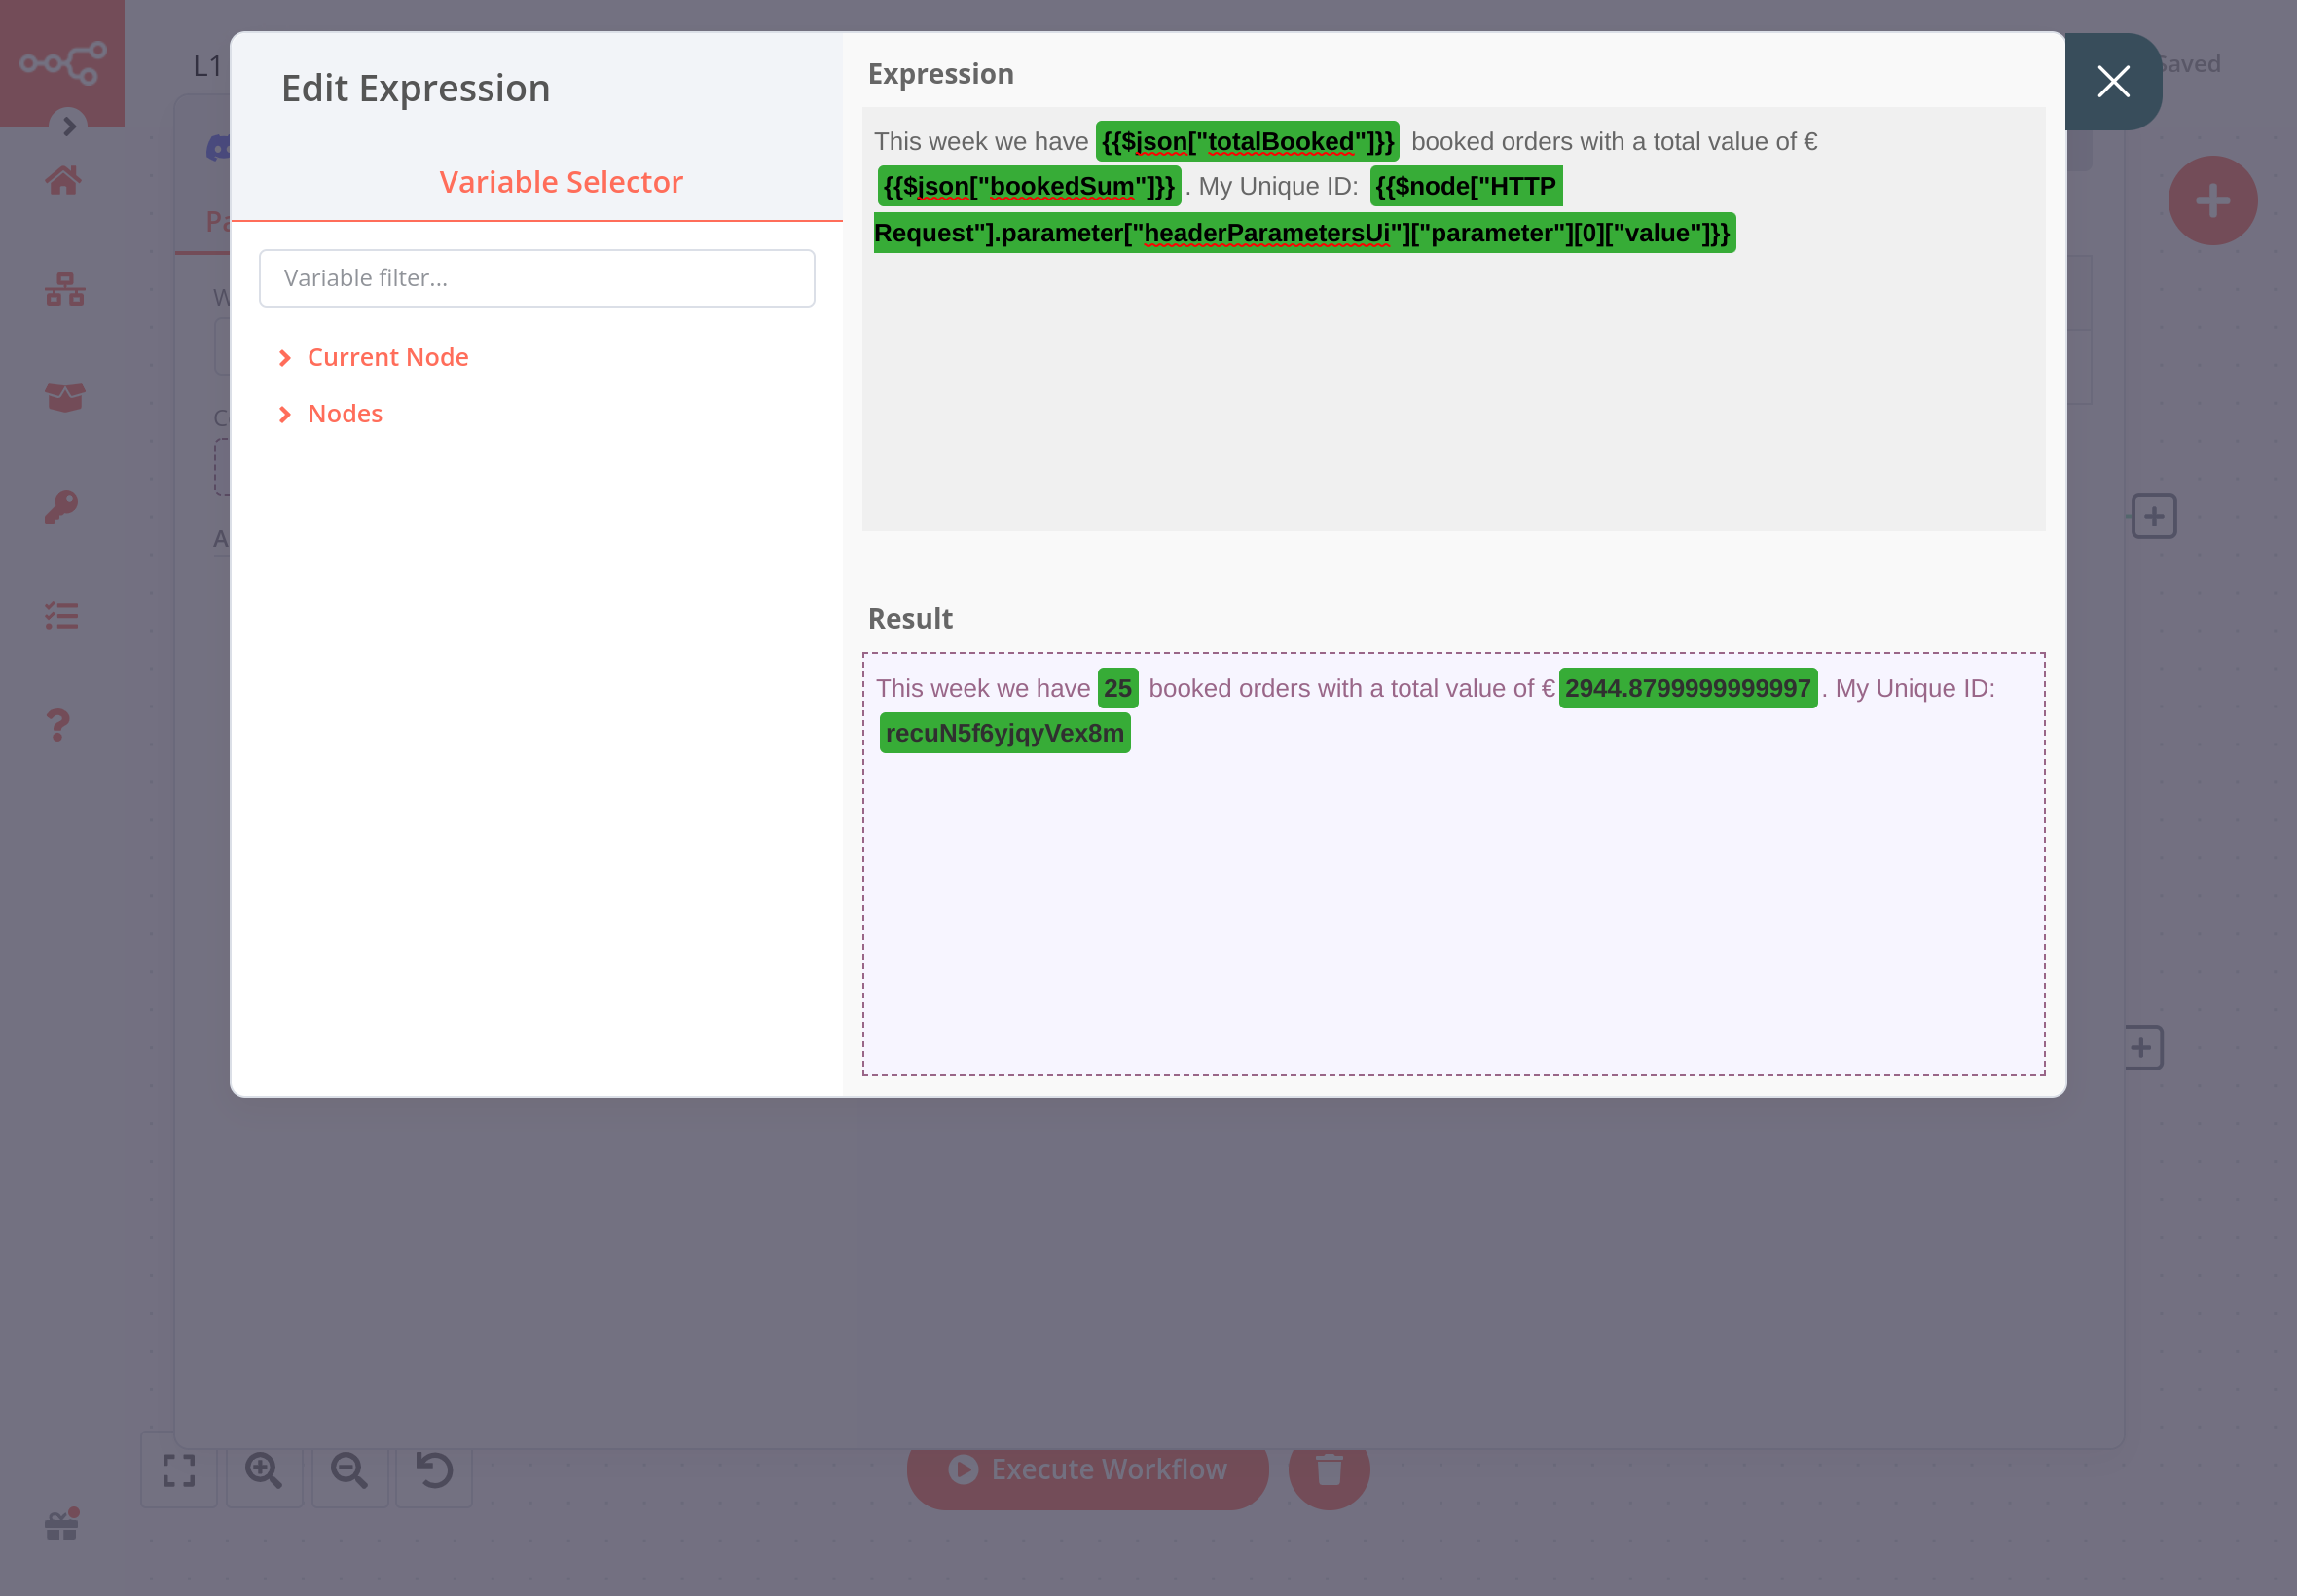Close the Edit Expression dialog
This screenshot has width=2297, height=1596.
(2112, 82)
